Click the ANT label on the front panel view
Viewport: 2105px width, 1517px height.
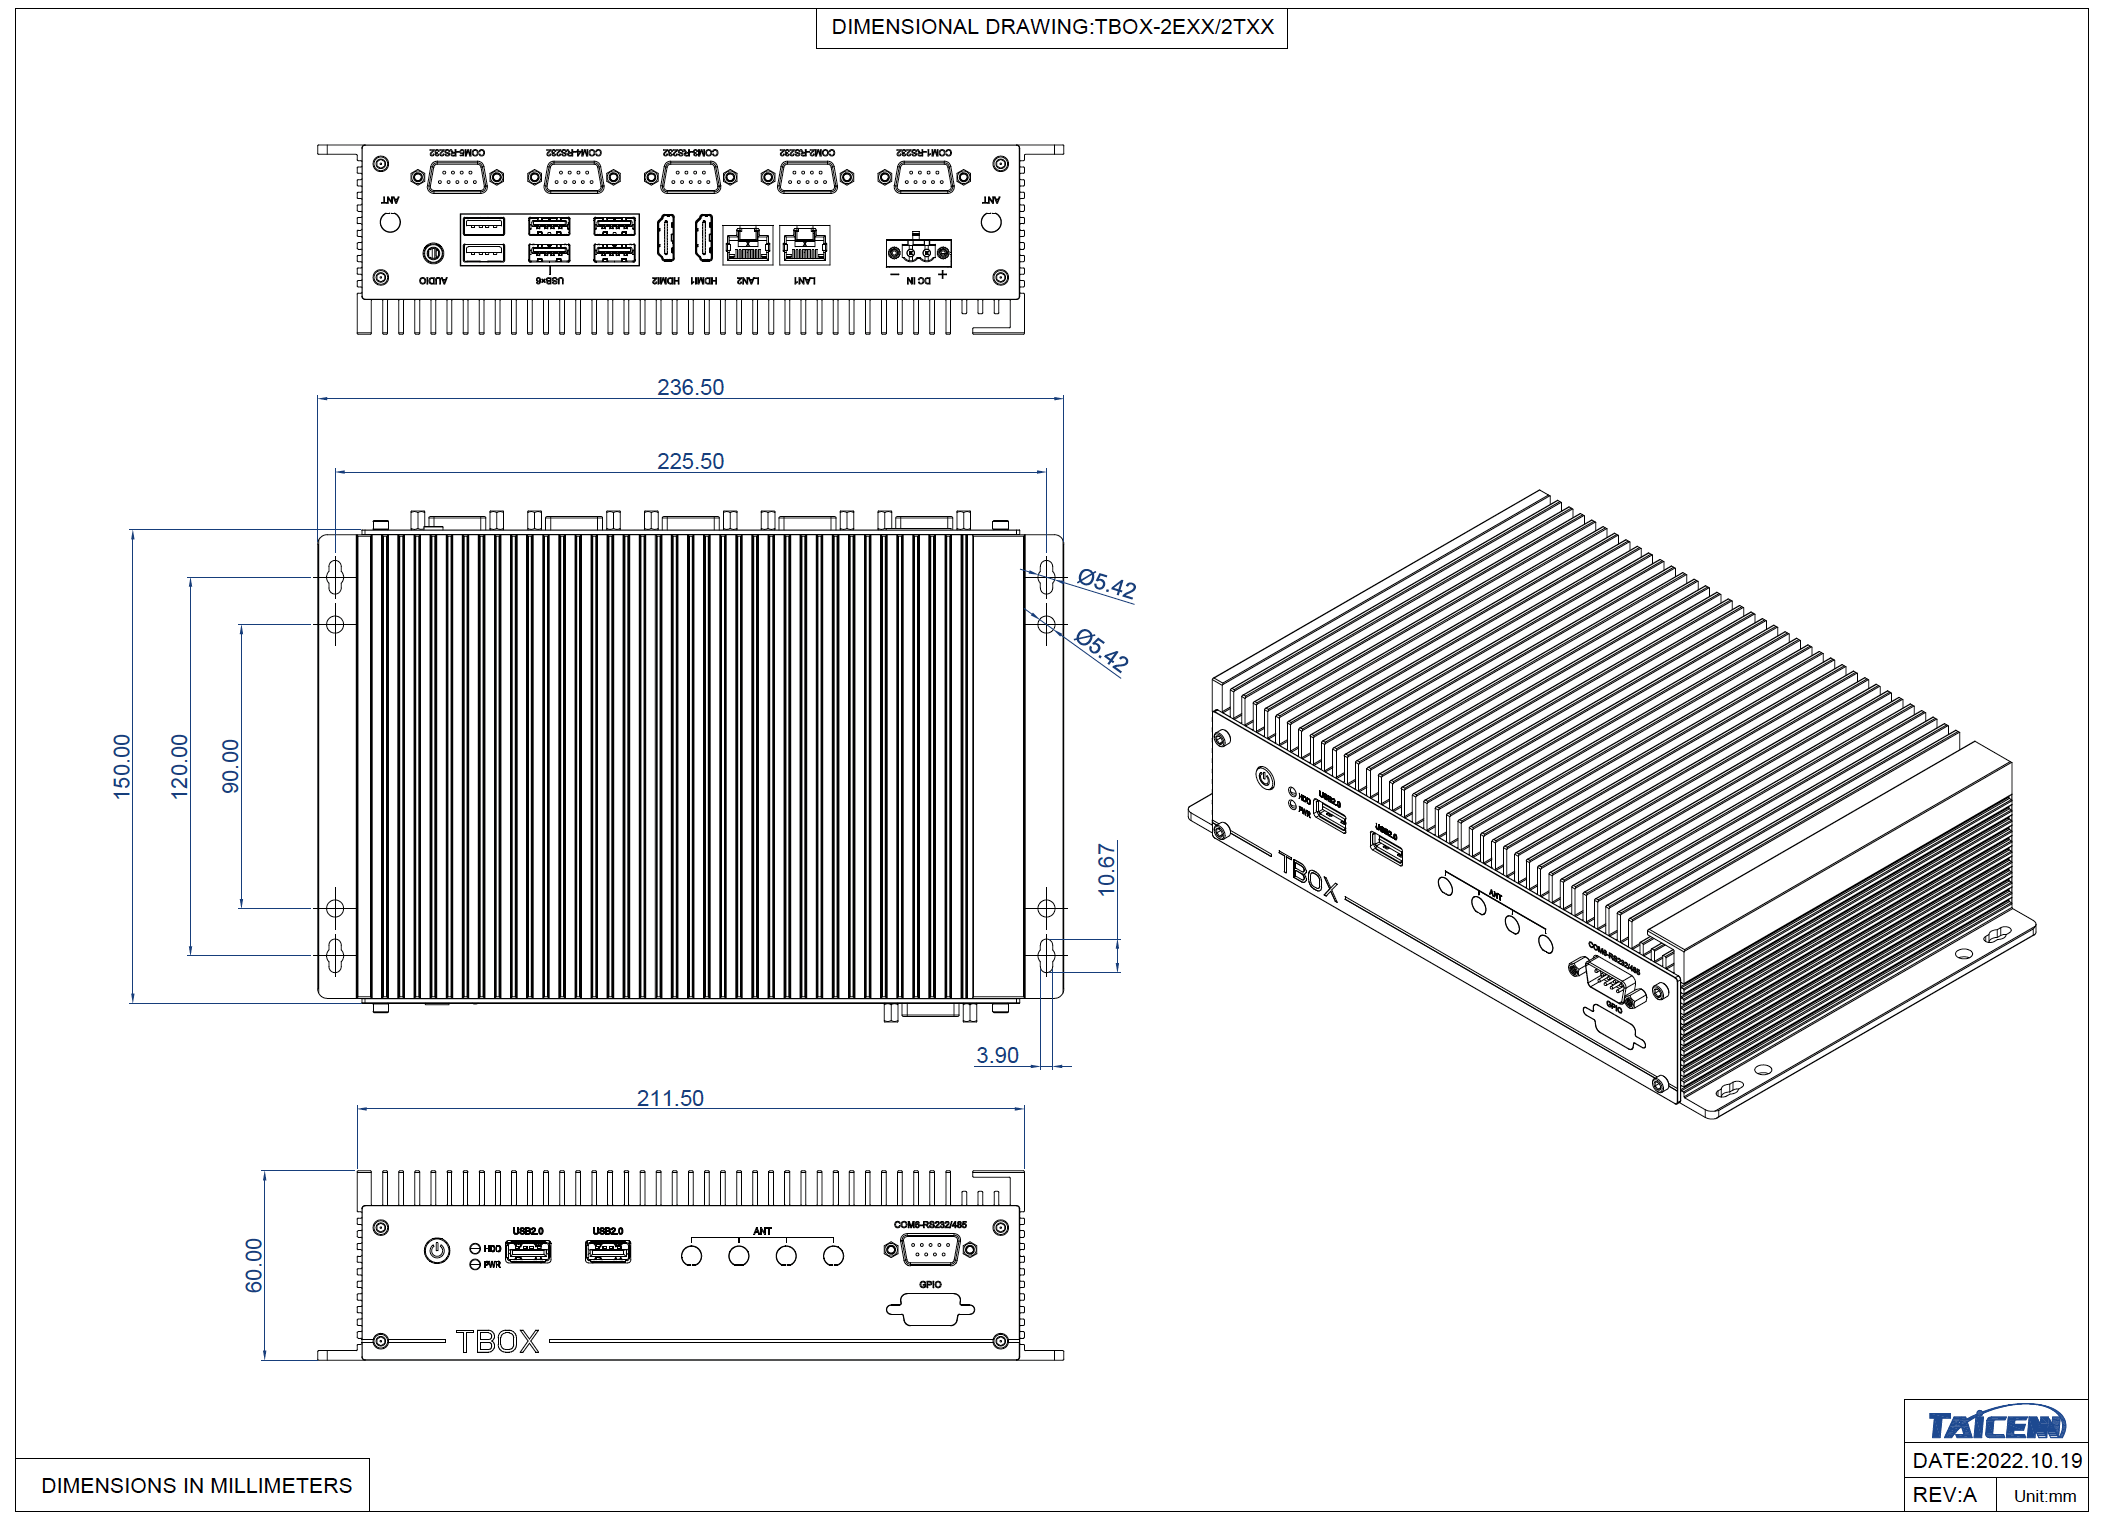(762, 1231)
